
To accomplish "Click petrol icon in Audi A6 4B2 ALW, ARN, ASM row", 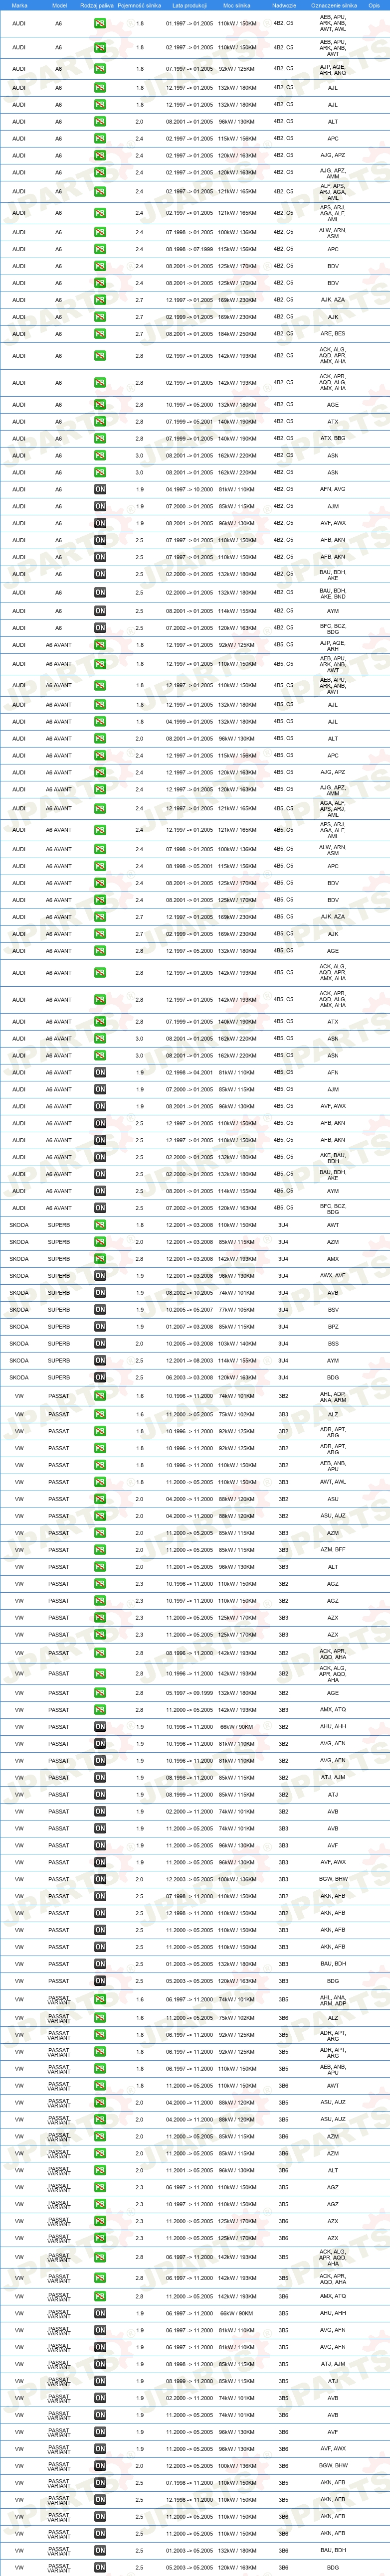I will coord(100,232).
